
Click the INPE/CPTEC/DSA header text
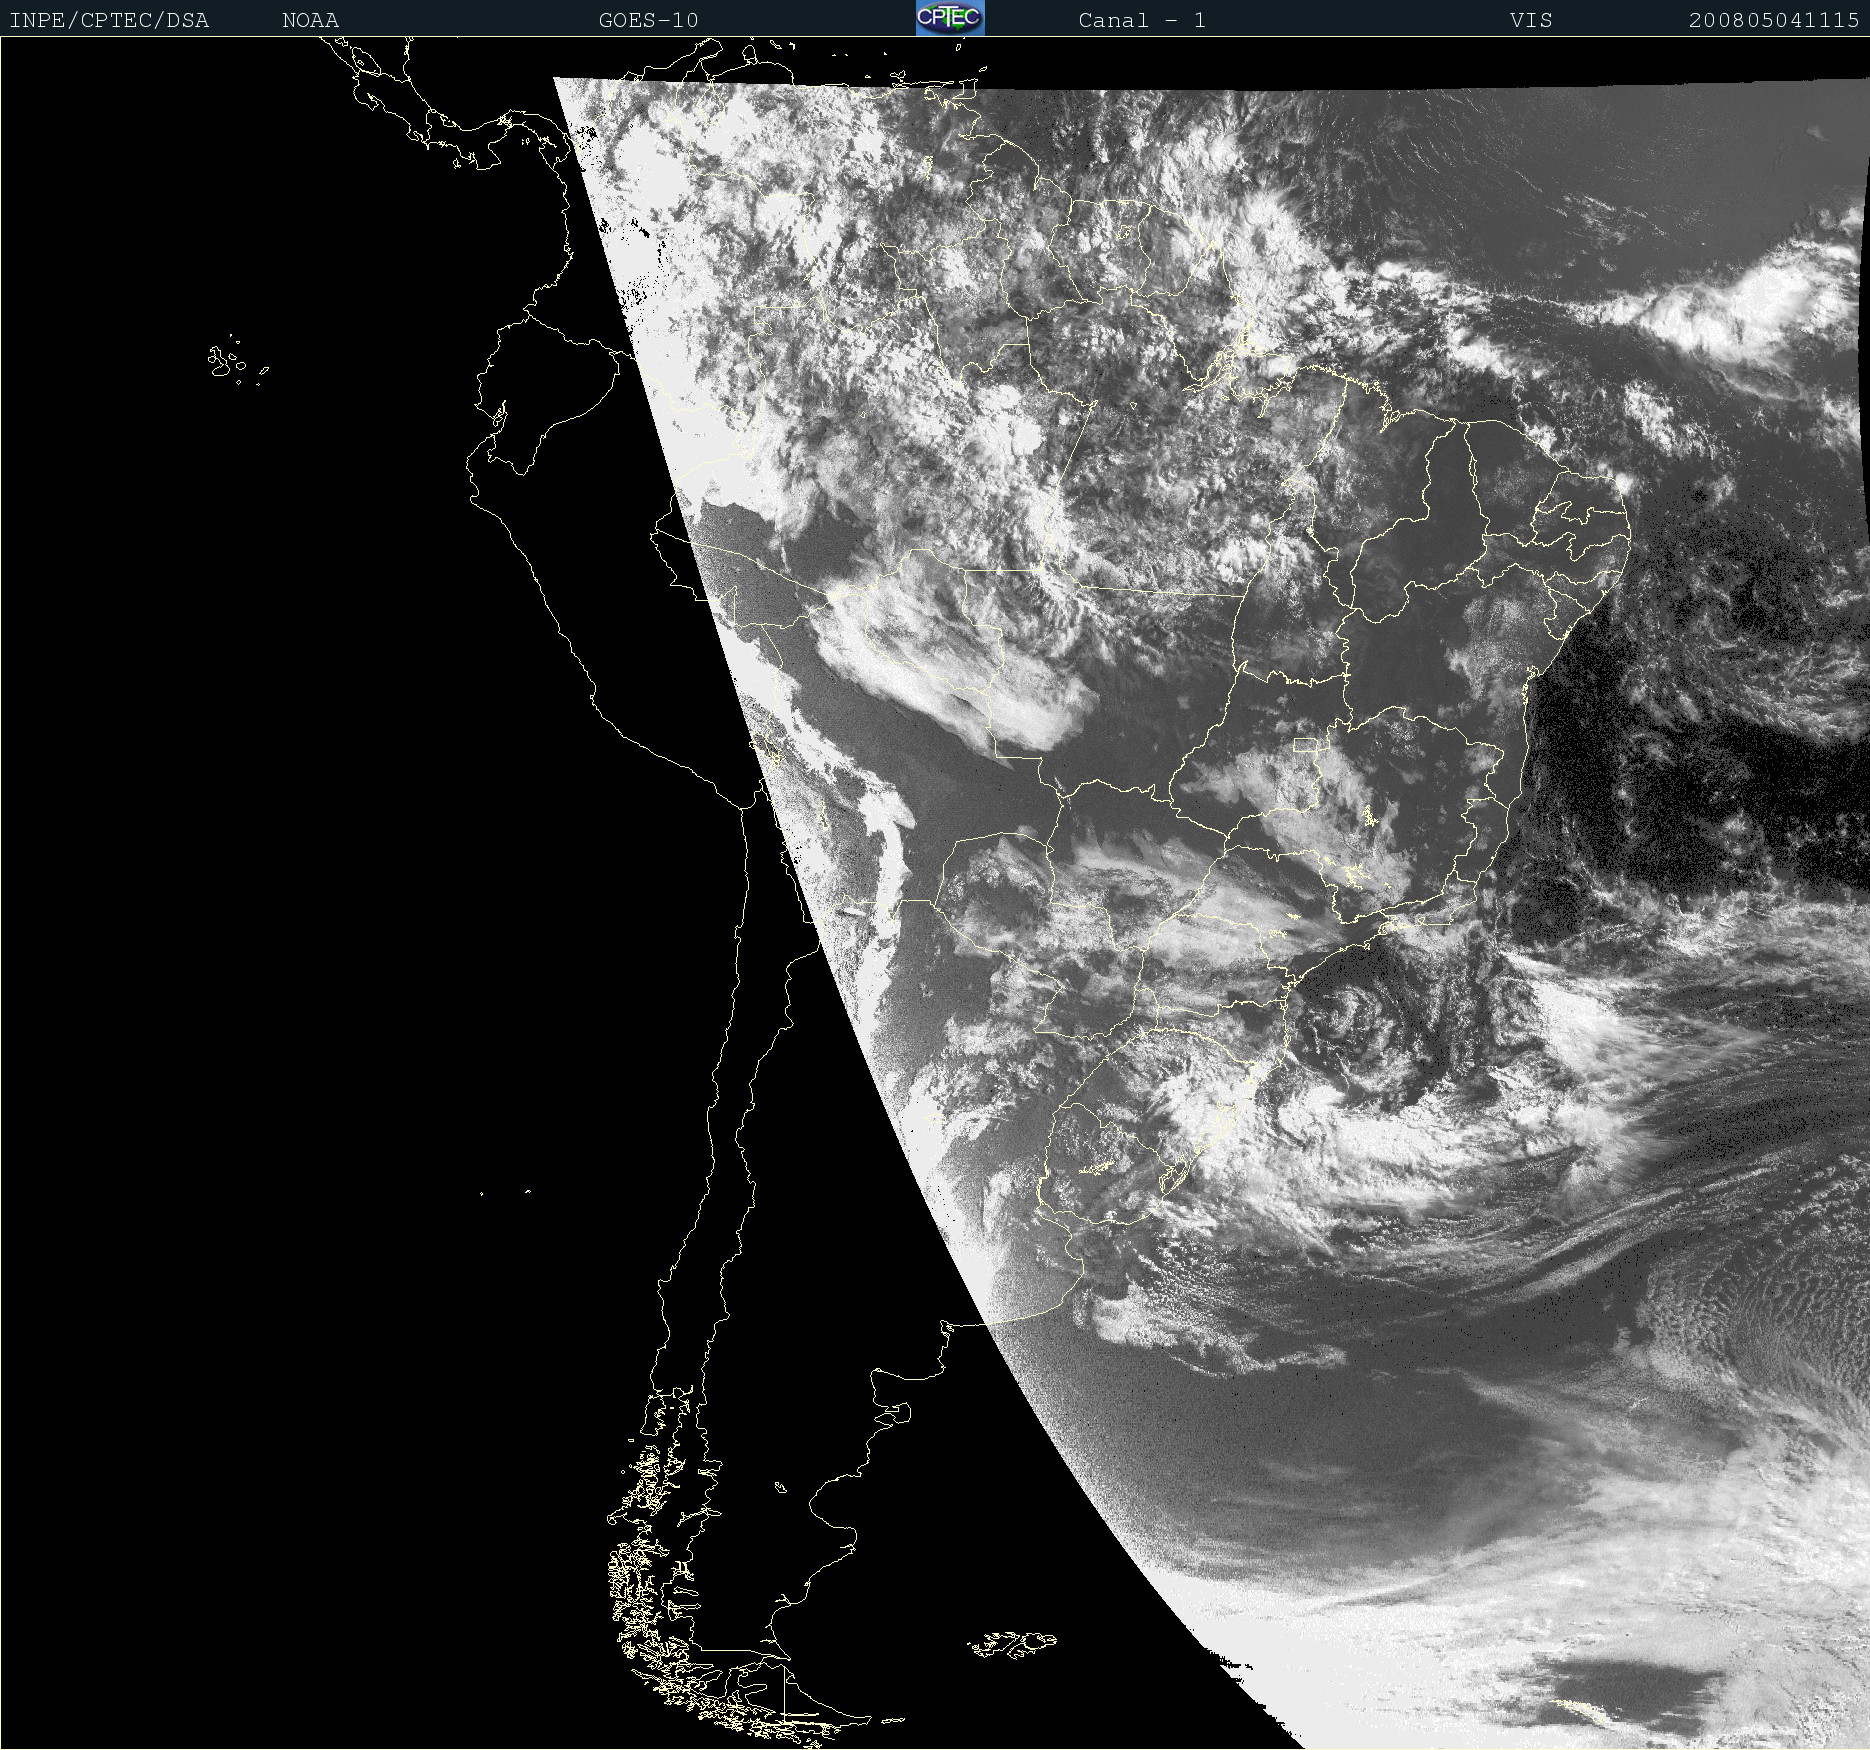point(109,20)
